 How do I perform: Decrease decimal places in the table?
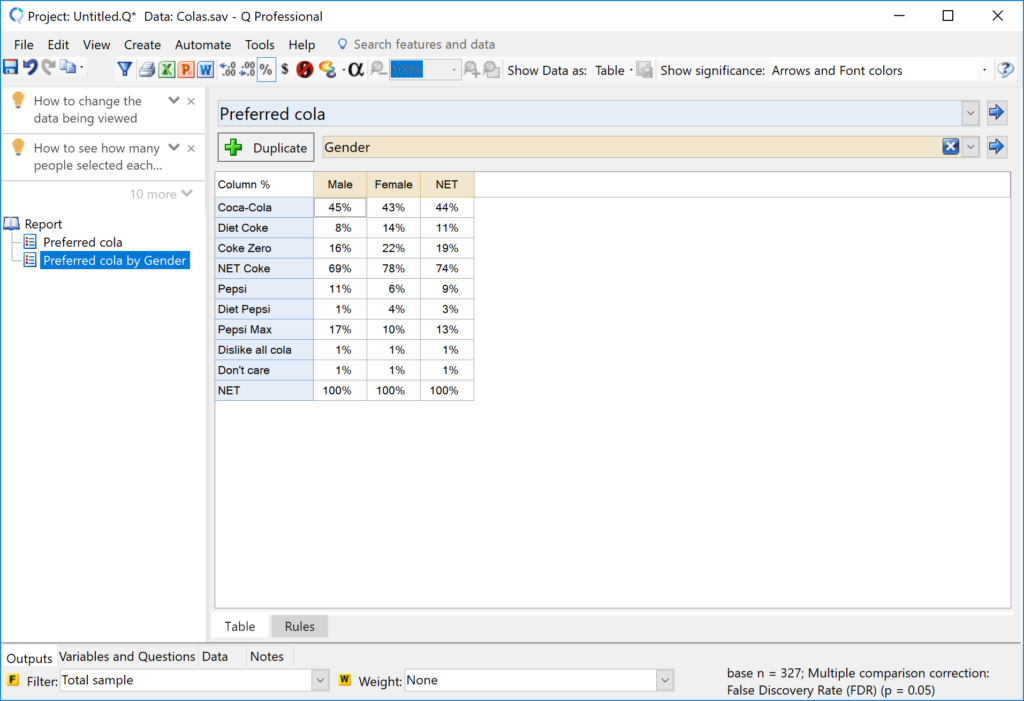pyautogui.click(x=248, y=69)
